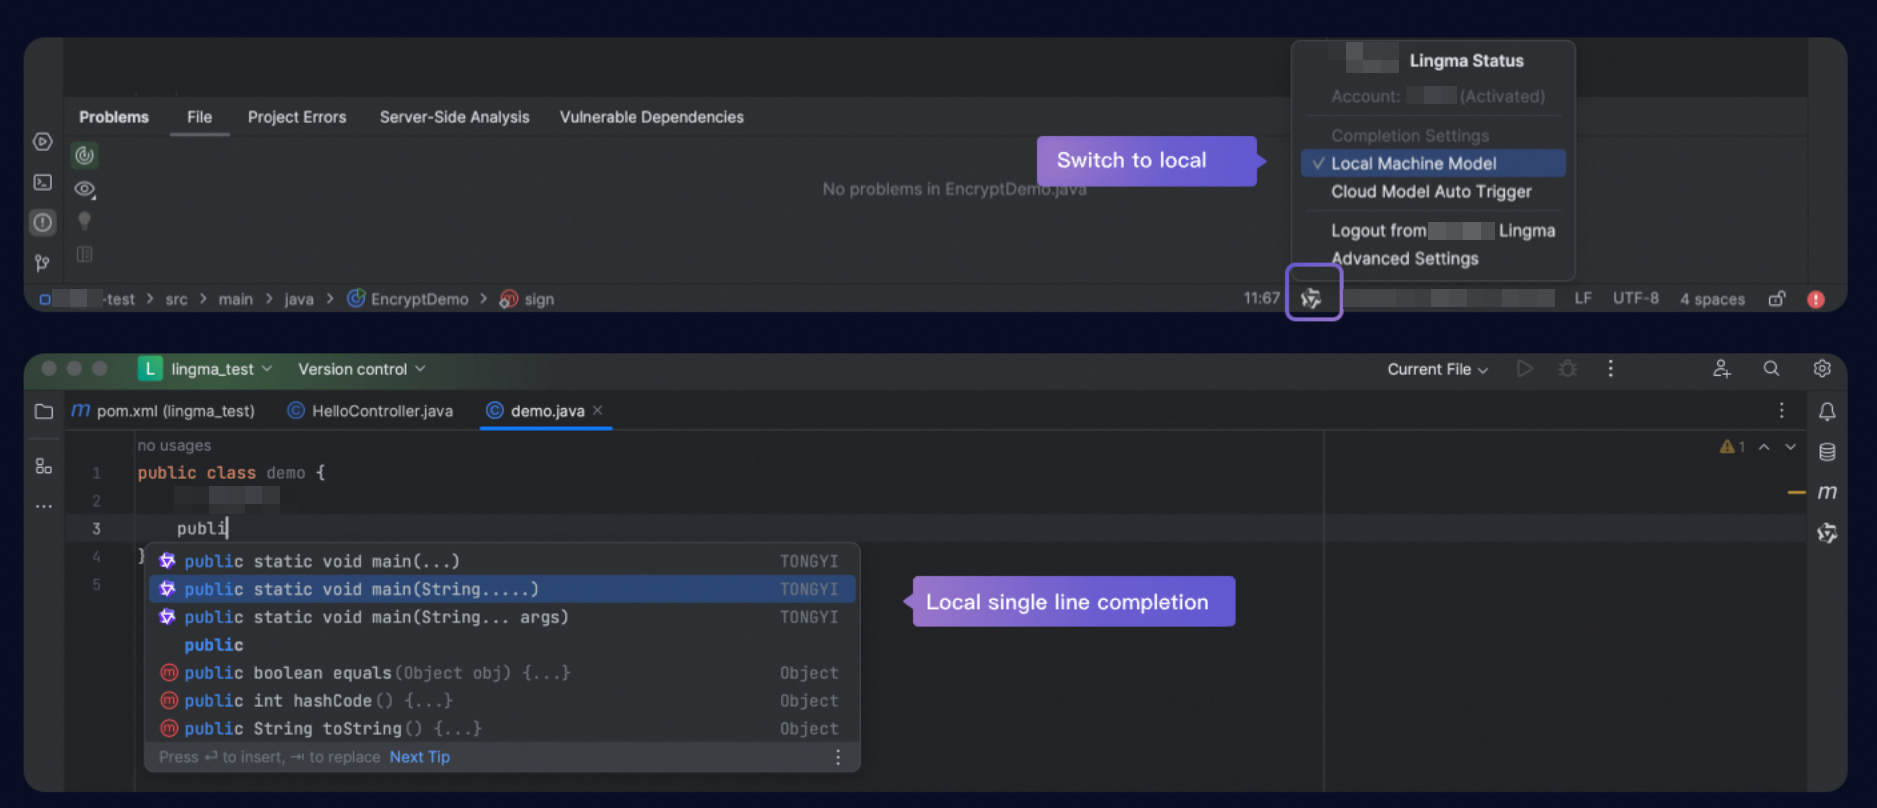Select Cloud Model Auto Trigger option

click(x=1433, y=191)
